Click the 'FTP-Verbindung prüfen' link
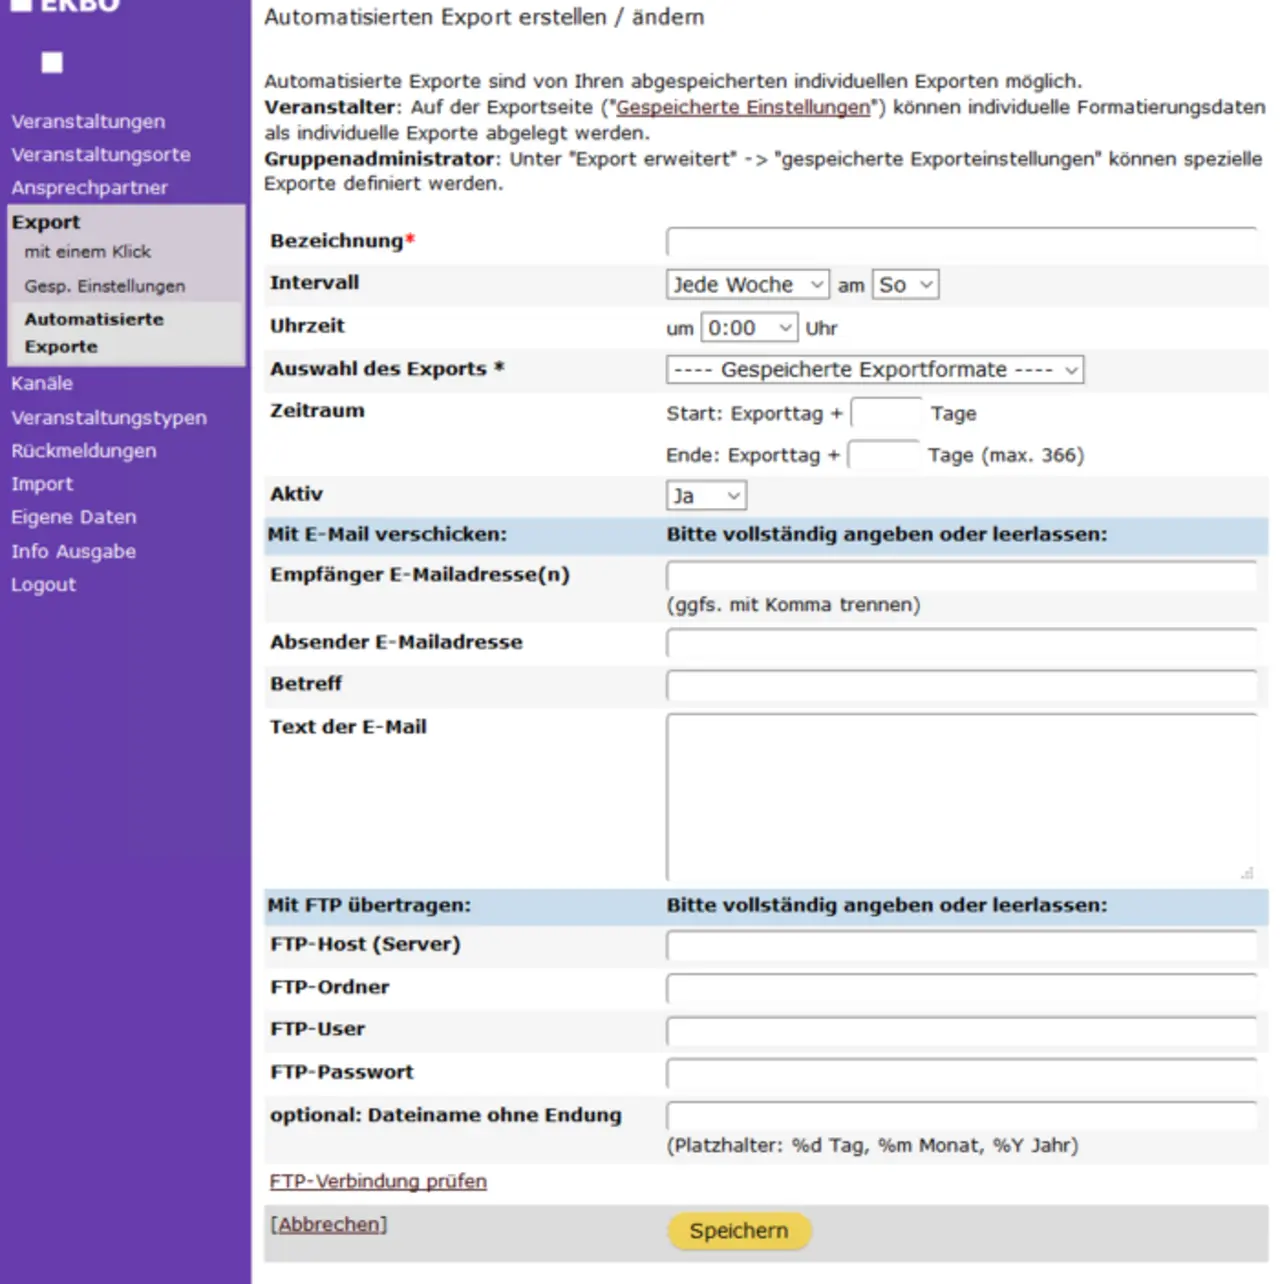 (378, 1181)
